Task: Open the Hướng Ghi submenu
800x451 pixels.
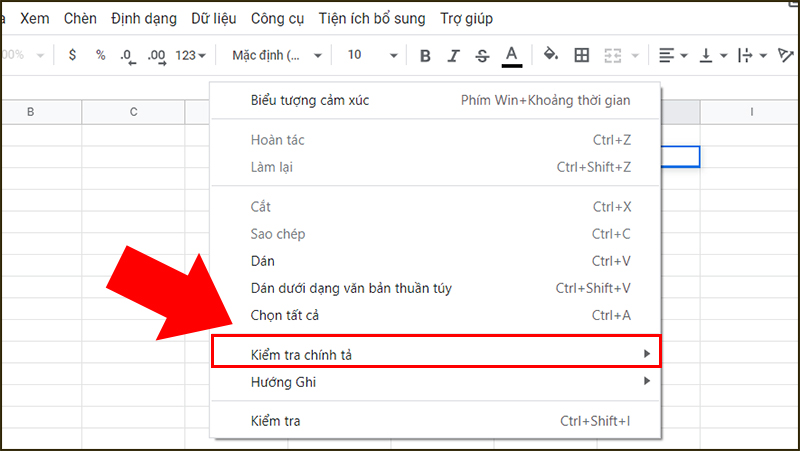Action: (436, 382)
